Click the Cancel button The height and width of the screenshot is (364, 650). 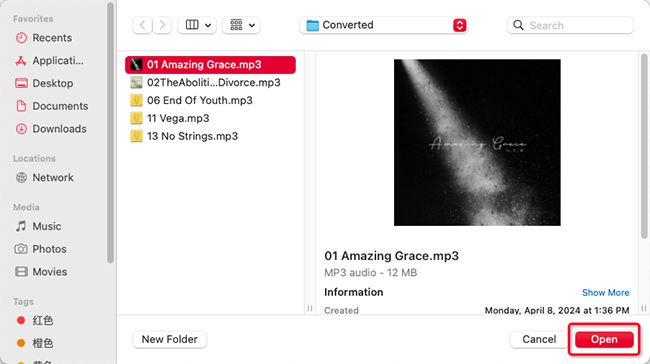[539, 340]
